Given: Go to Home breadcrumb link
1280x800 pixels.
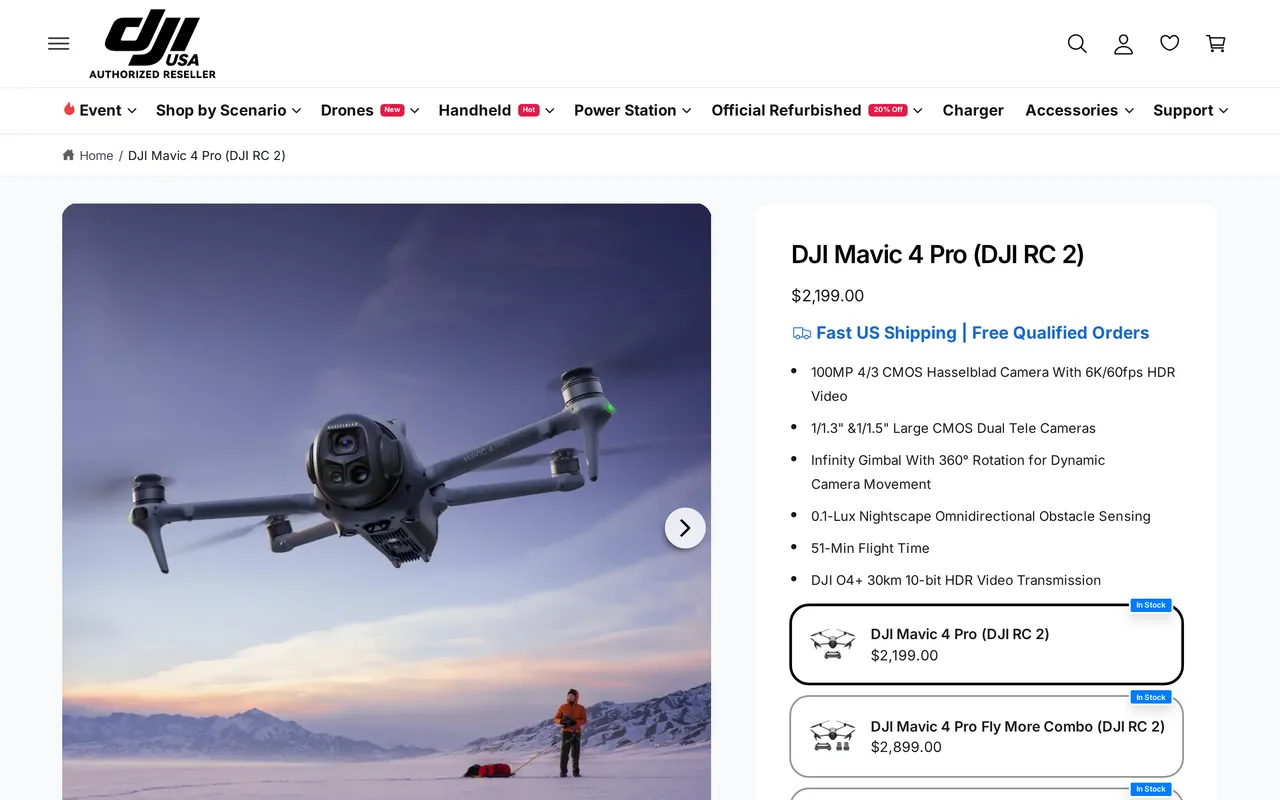Looking at the screenshot, I should click(96, 155).
